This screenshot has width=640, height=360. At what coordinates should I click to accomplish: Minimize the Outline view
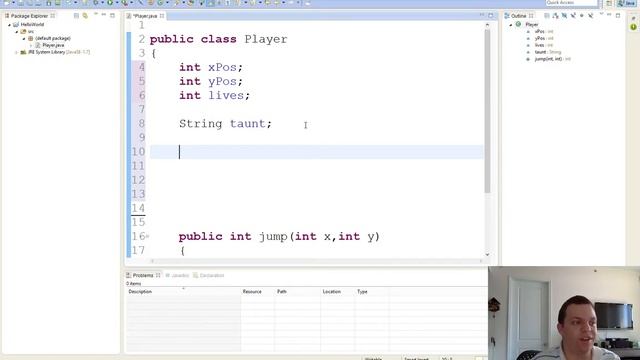point(609,15)
